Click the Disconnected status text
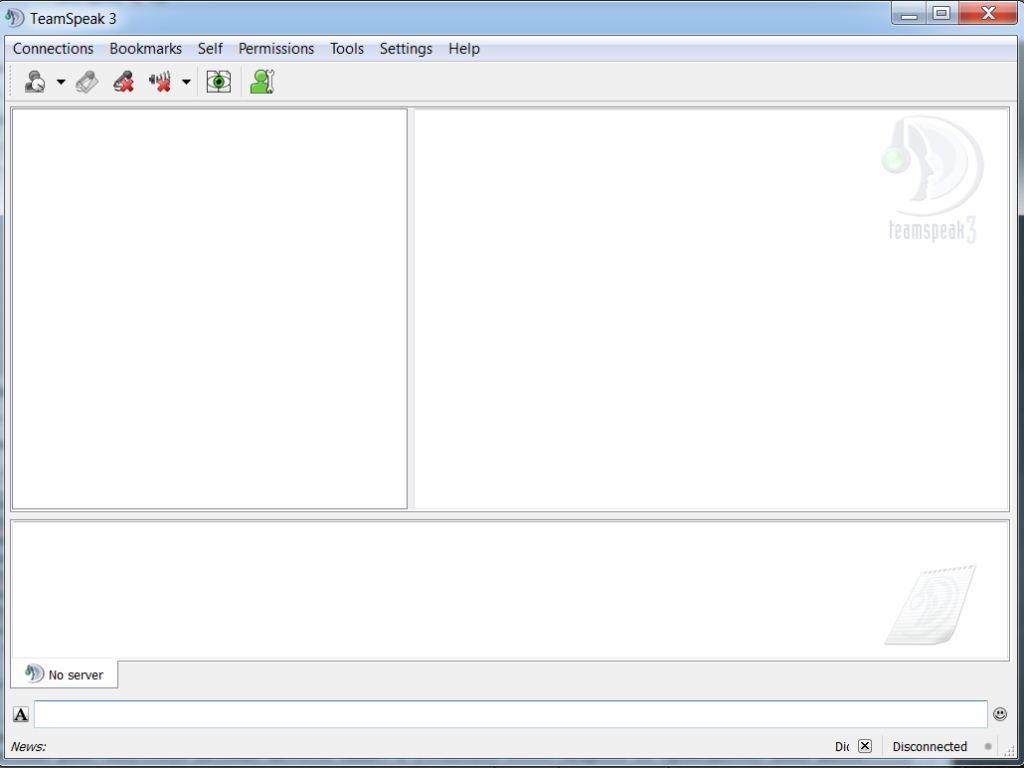The height and width of the screenshot is (768, 1024). tap(929, 746)
